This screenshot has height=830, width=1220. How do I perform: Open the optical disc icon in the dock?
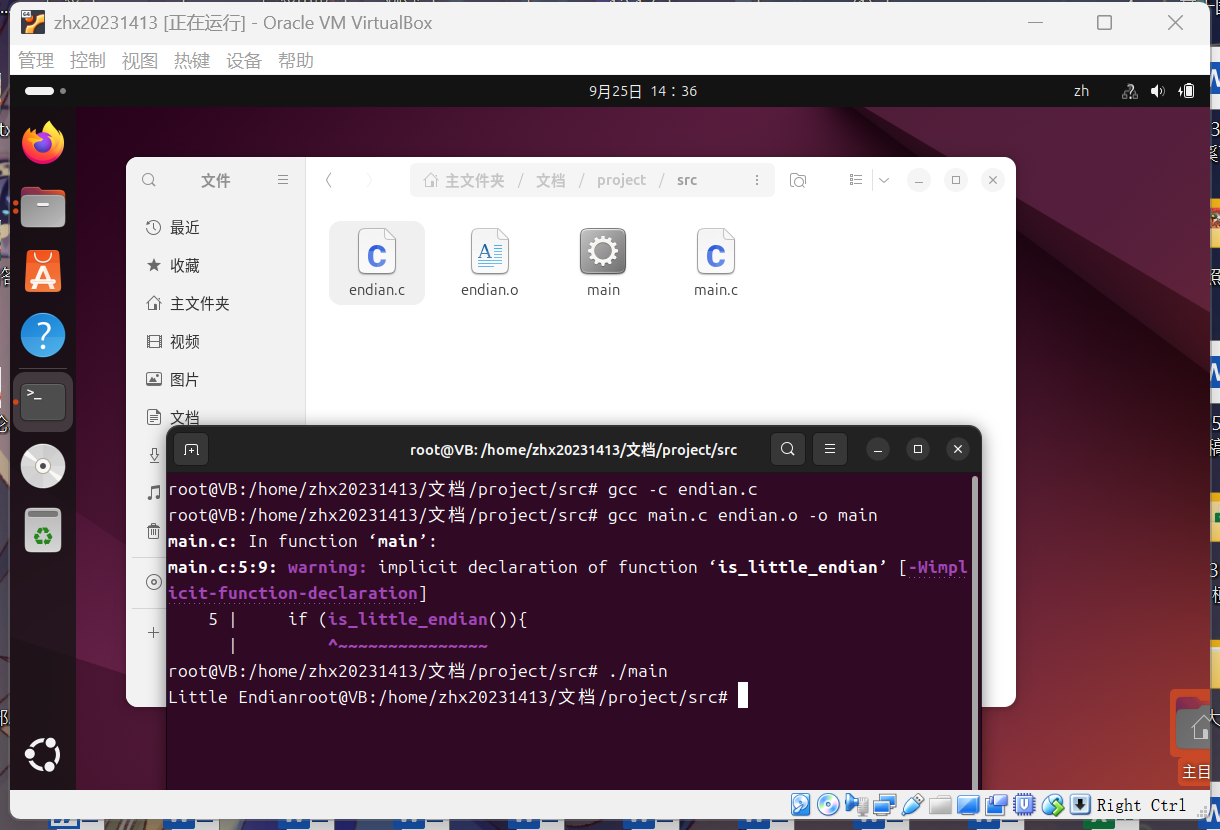(43, 466)
